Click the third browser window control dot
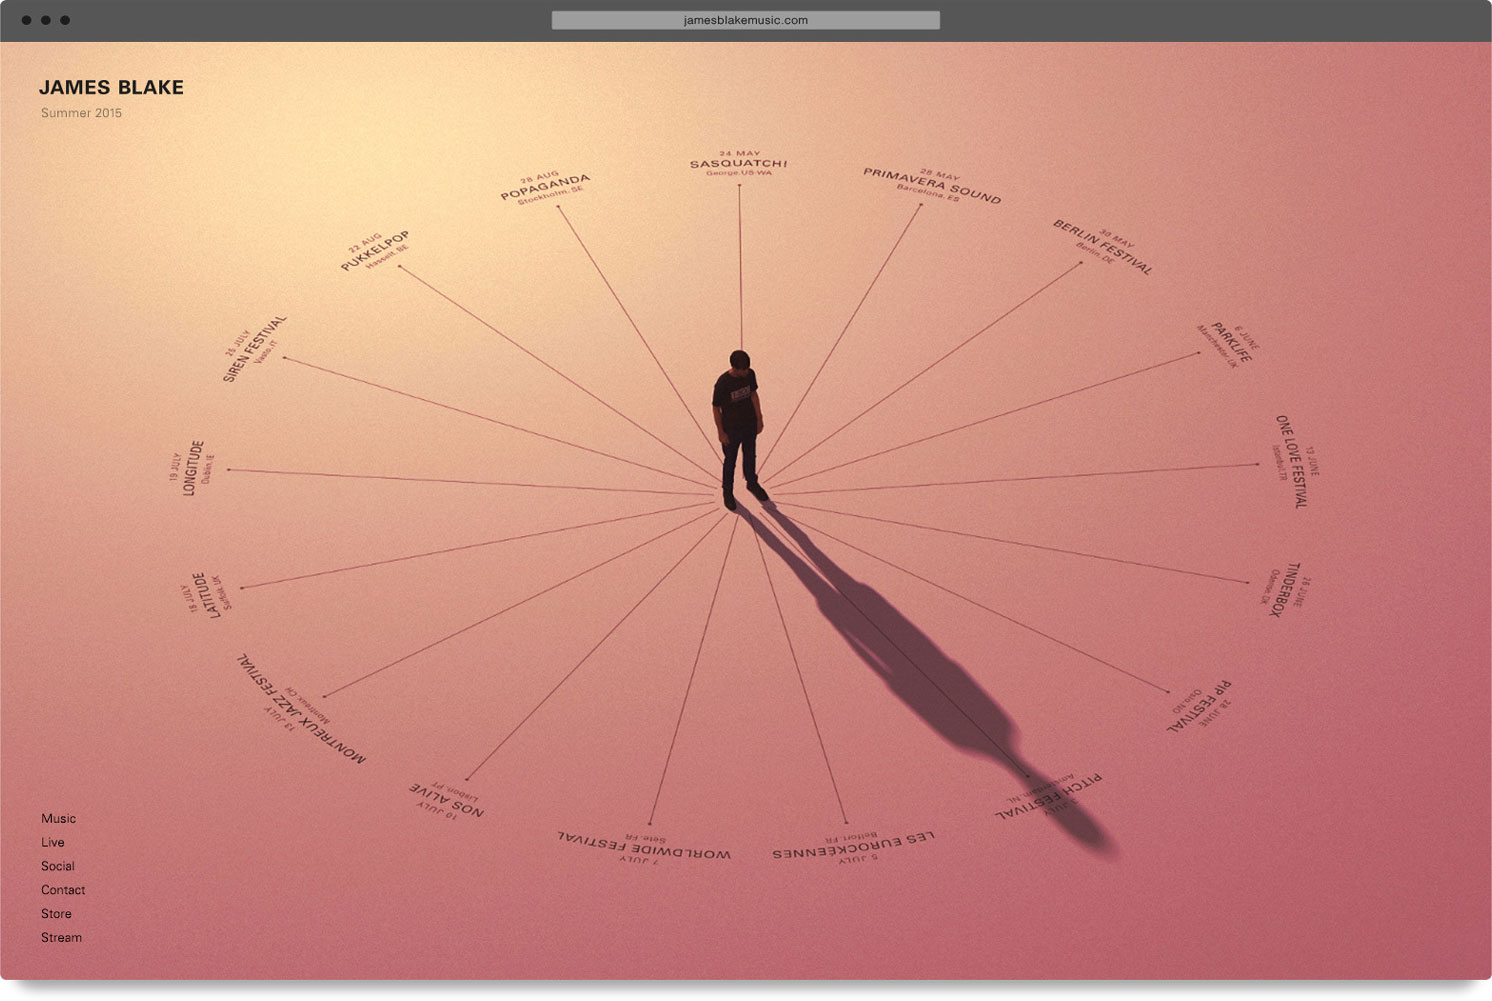The width and height of the screenshot is (1492, 1001). [x=65, y=20]
